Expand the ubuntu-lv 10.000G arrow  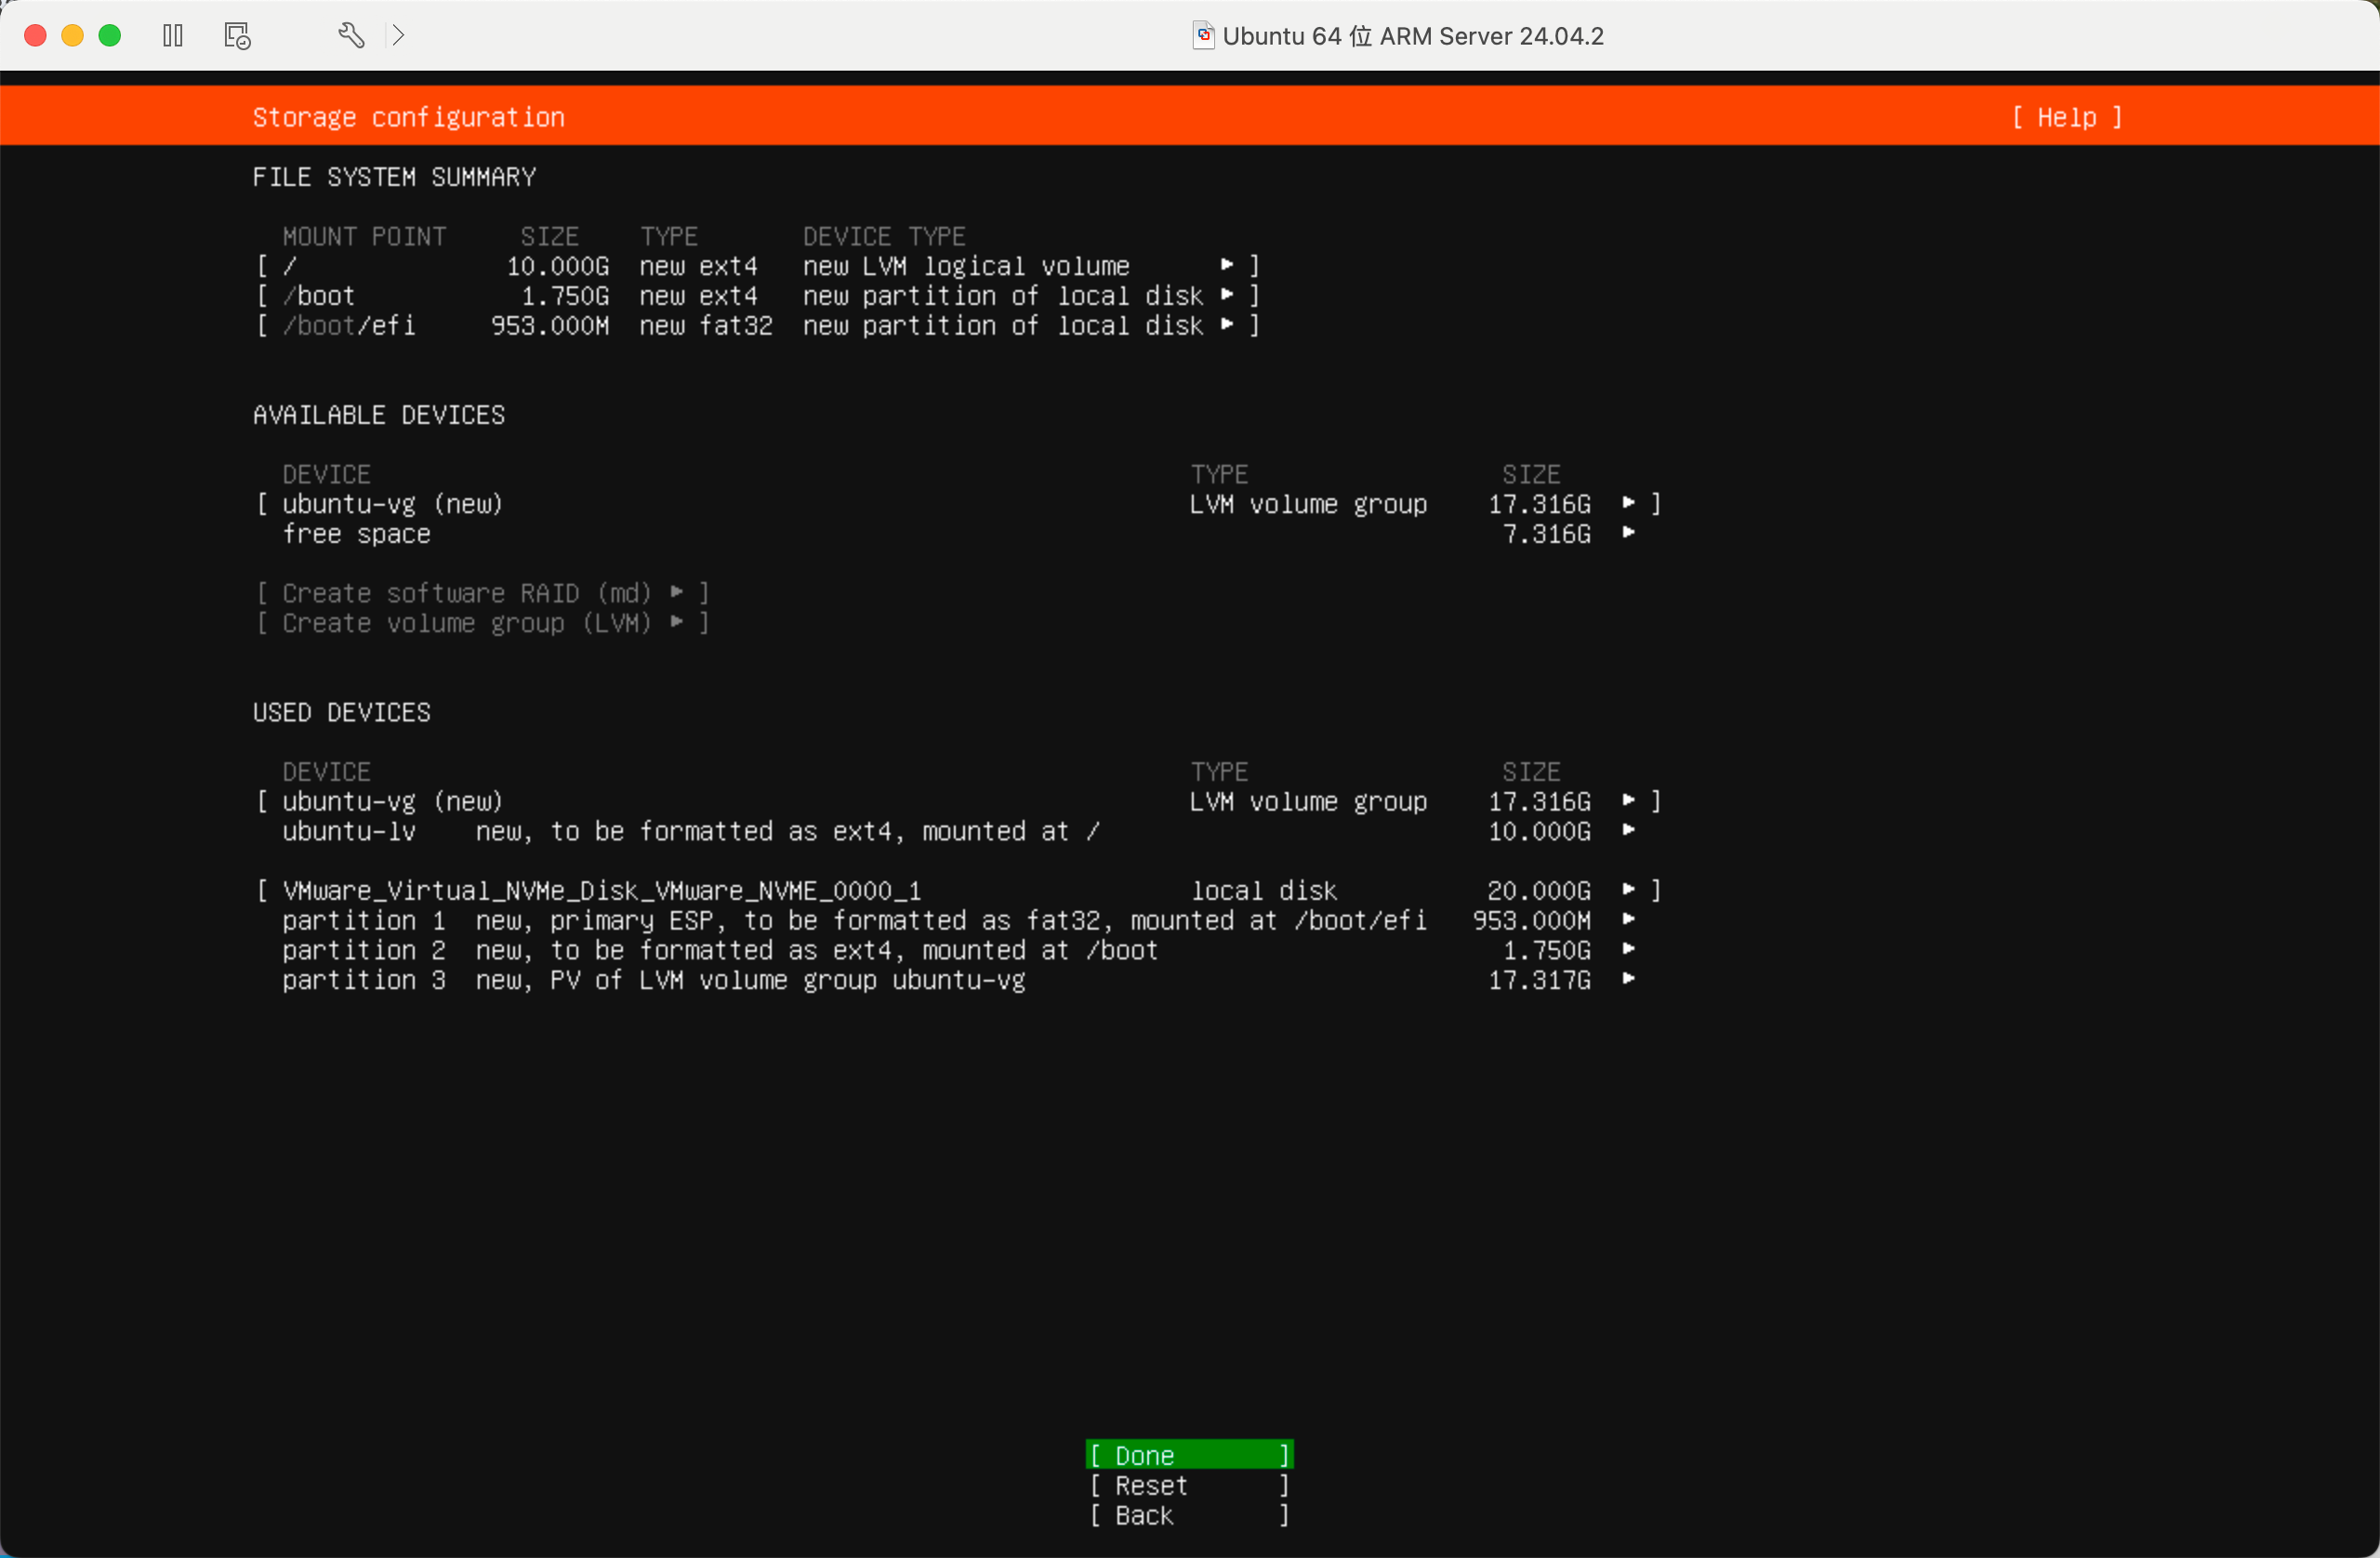pyautogui.click(x=1629, y=831)
